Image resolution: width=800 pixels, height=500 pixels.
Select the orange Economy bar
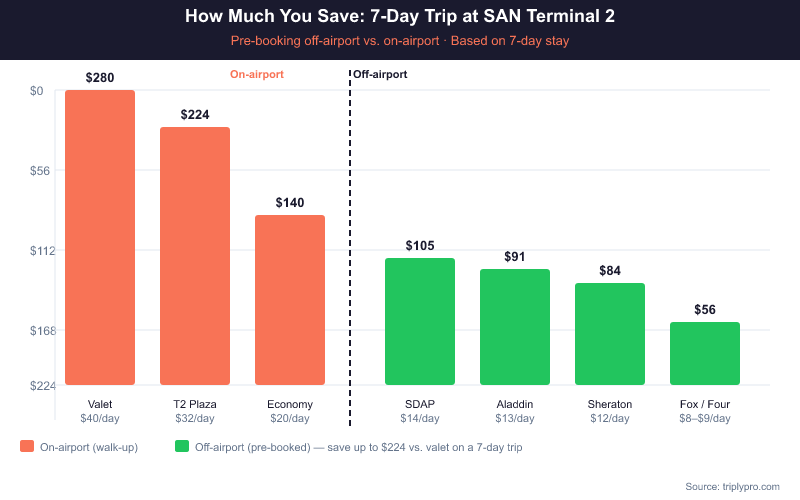coord(290,300)
